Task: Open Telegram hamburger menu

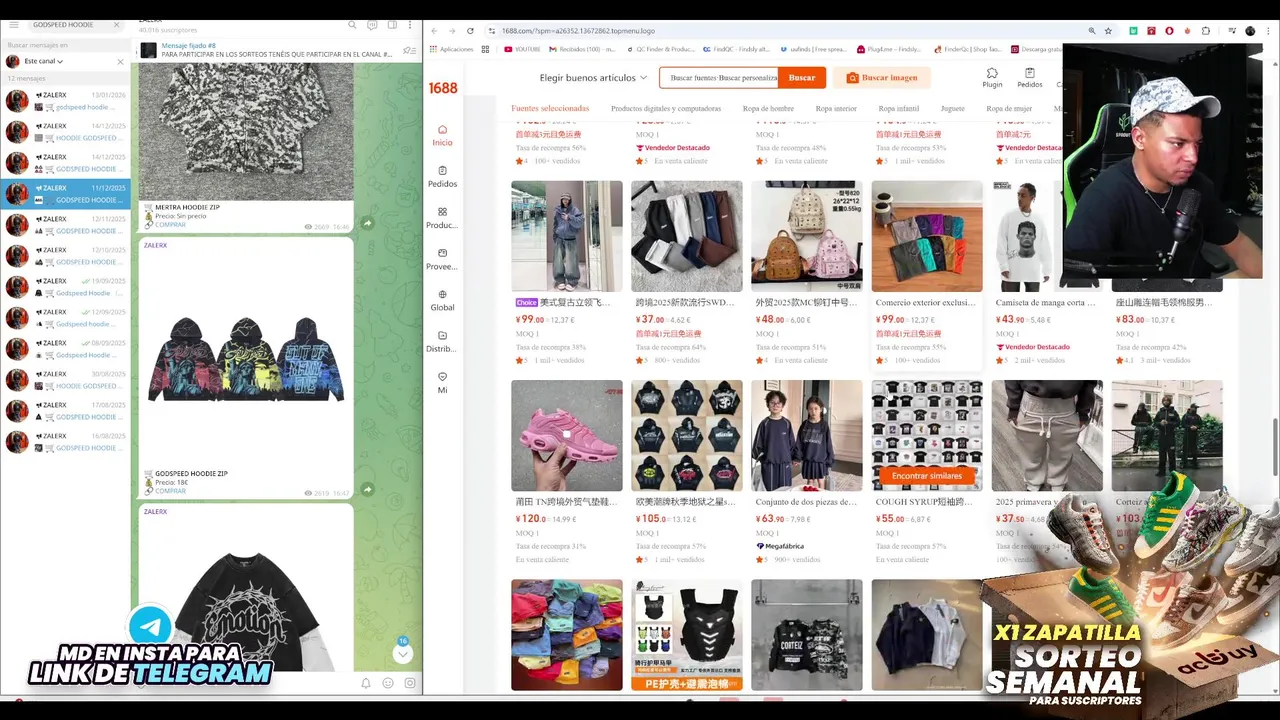Action: tap(14, 24)
